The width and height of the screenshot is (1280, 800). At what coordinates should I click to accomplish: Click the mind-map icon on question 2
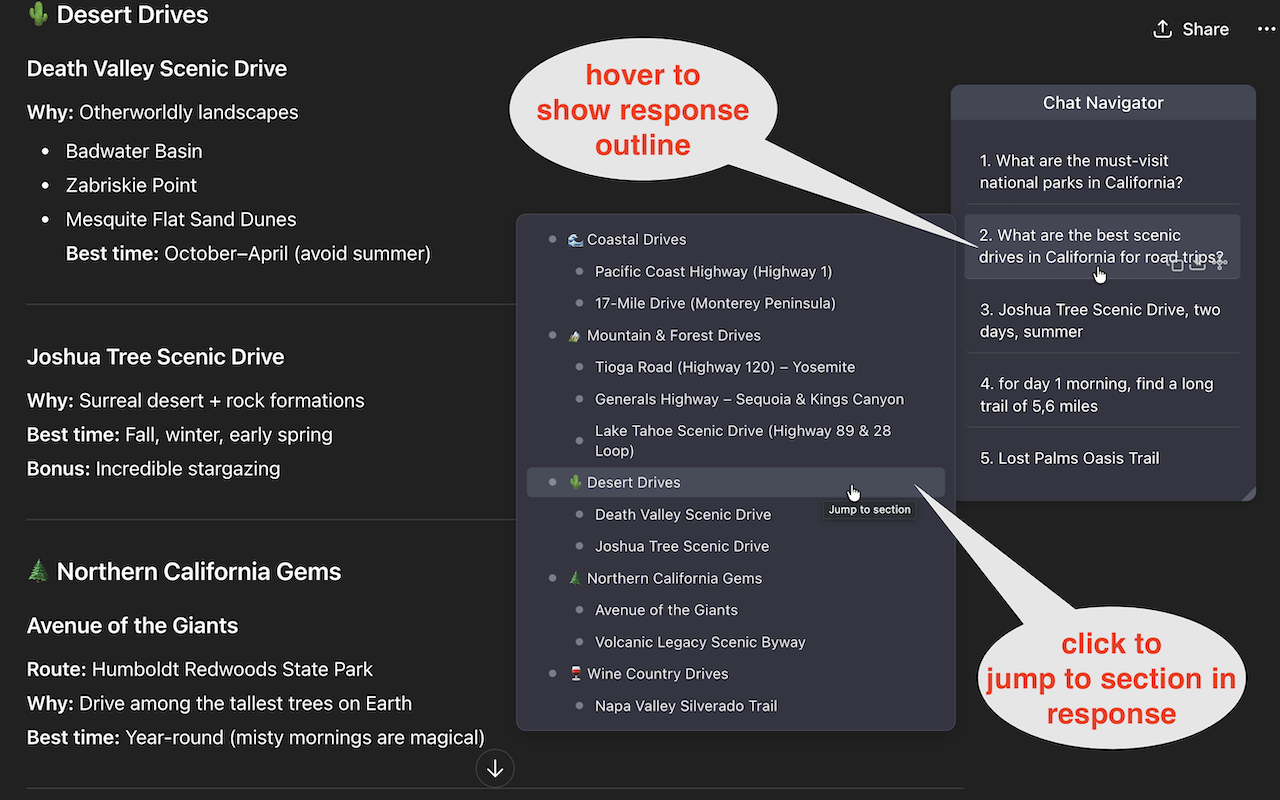click(1220, 263)
